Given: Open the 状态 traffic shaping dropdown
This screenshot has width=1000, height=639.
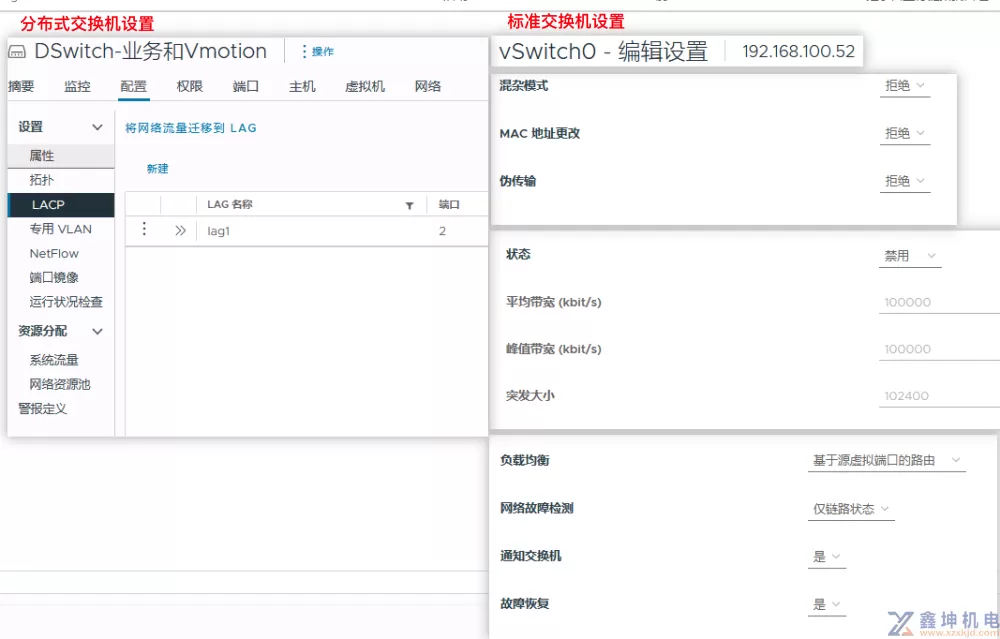Looking at the screenshot, I should (910, 256).
